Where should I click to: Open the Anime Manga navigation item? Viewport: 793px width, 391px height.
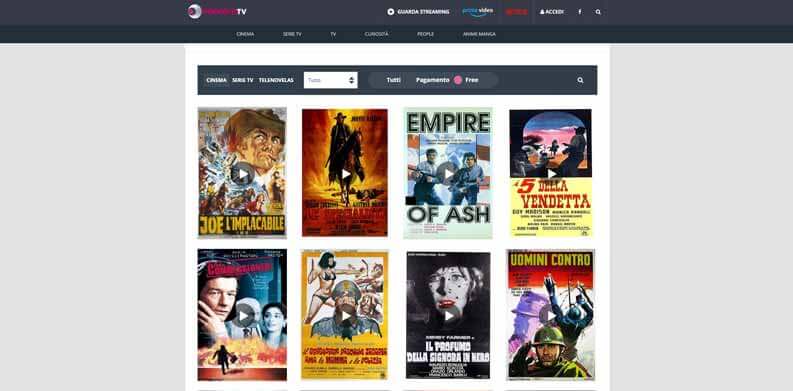click(479, 34)
